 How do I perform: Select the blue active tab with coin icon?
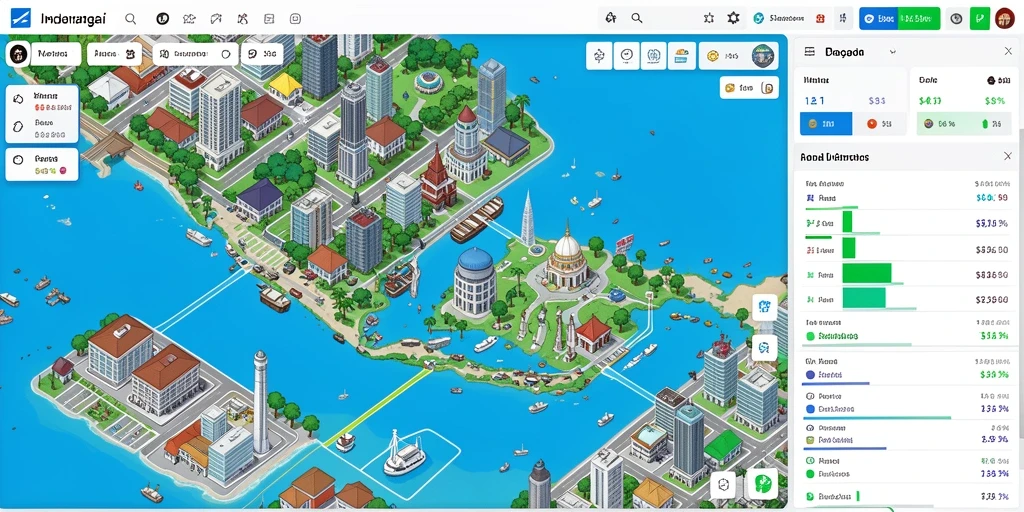[x=826, y=123]
